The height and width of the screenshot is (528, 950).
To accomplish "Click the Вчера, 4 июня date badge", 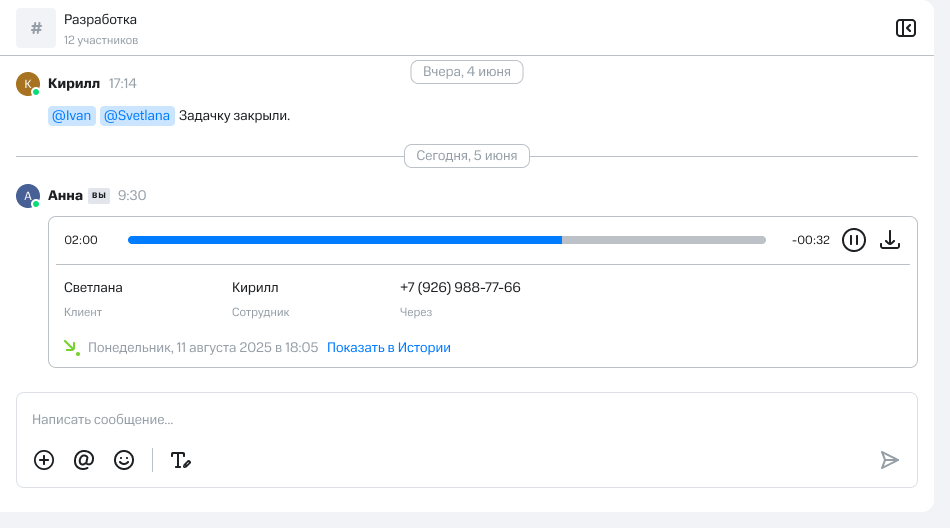I will 467,72.
